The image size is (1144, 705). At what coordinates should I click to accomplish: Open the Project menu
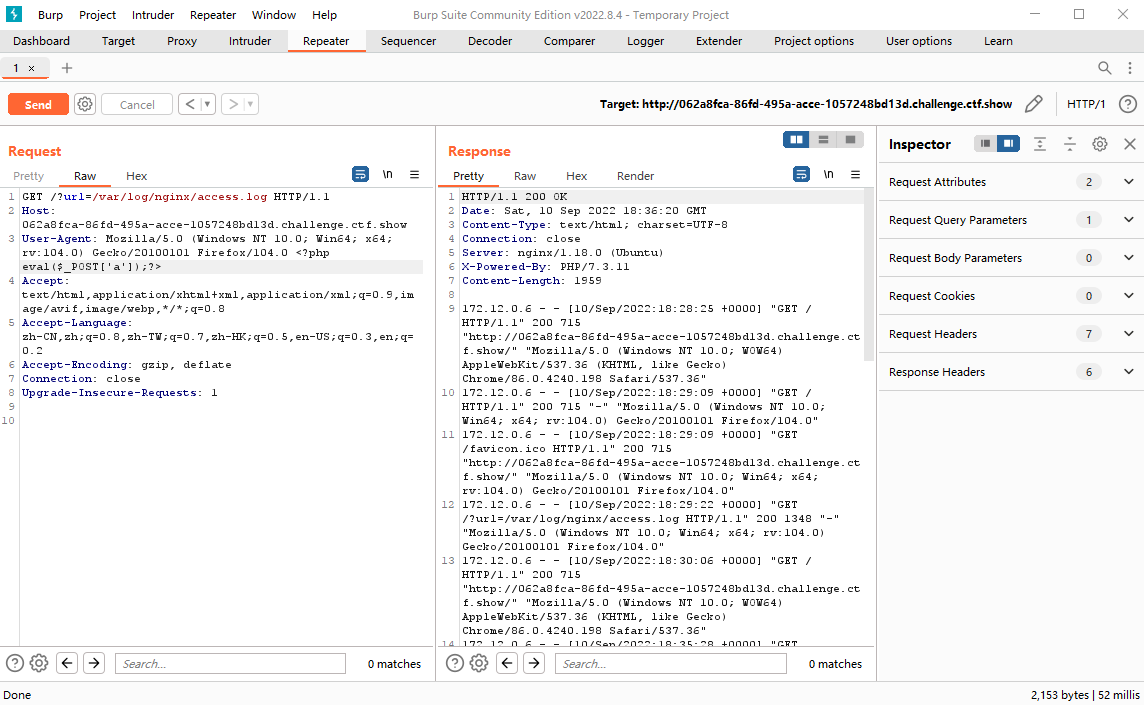pyautogui.click(x=98, y=15)
